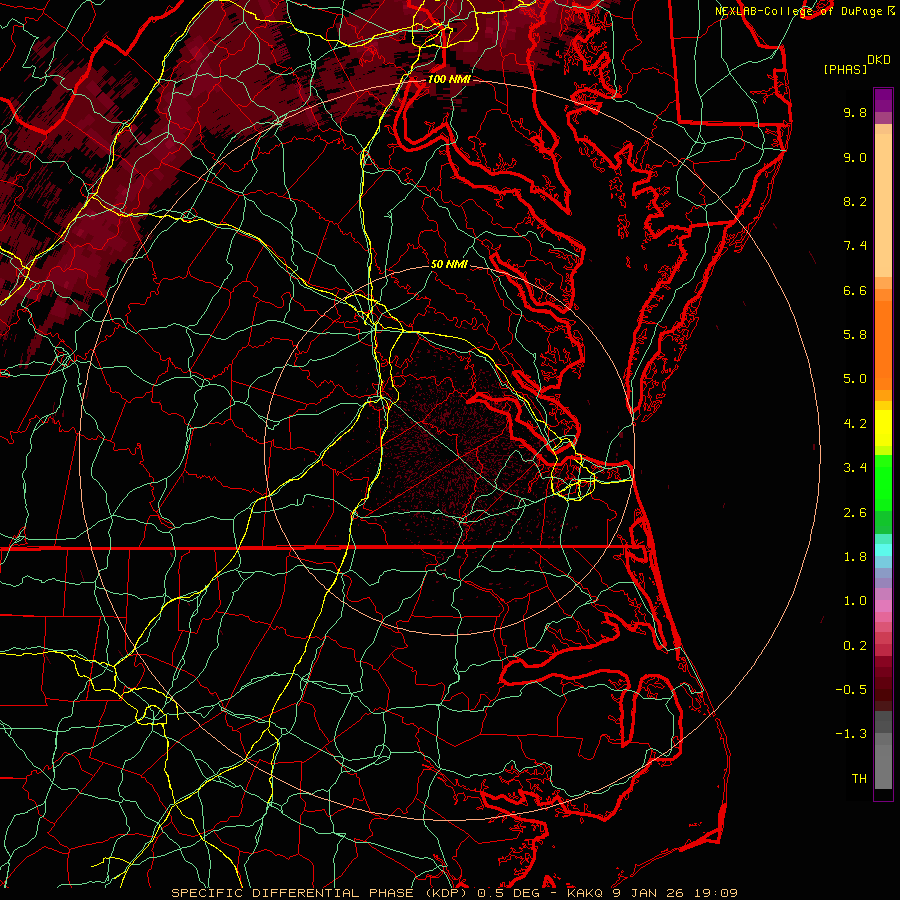Click the 0.2 scale value
Screen dimensions: 900x900
point(855,646)
